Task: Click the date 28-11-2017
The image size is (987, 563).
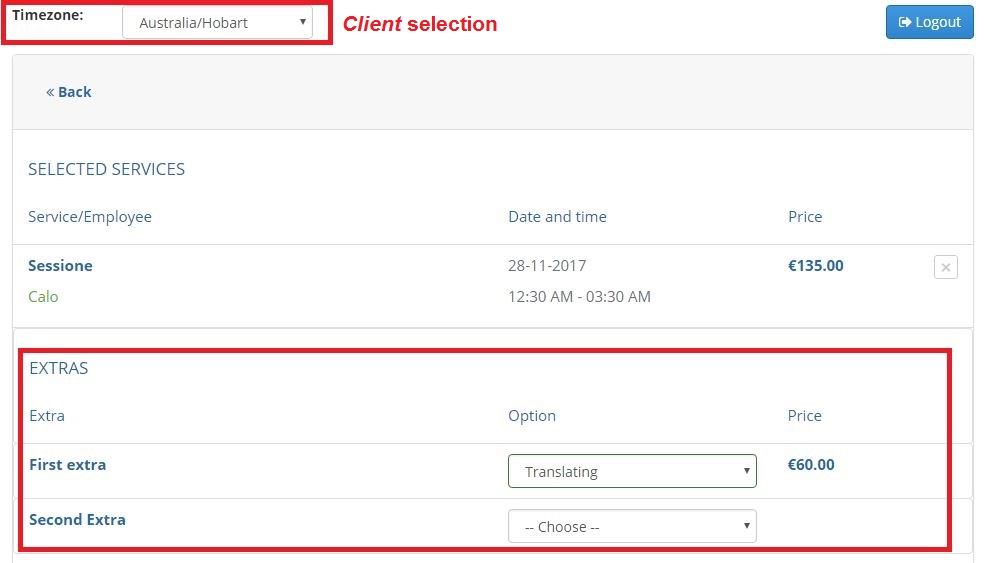Action: tap(547, 266)
